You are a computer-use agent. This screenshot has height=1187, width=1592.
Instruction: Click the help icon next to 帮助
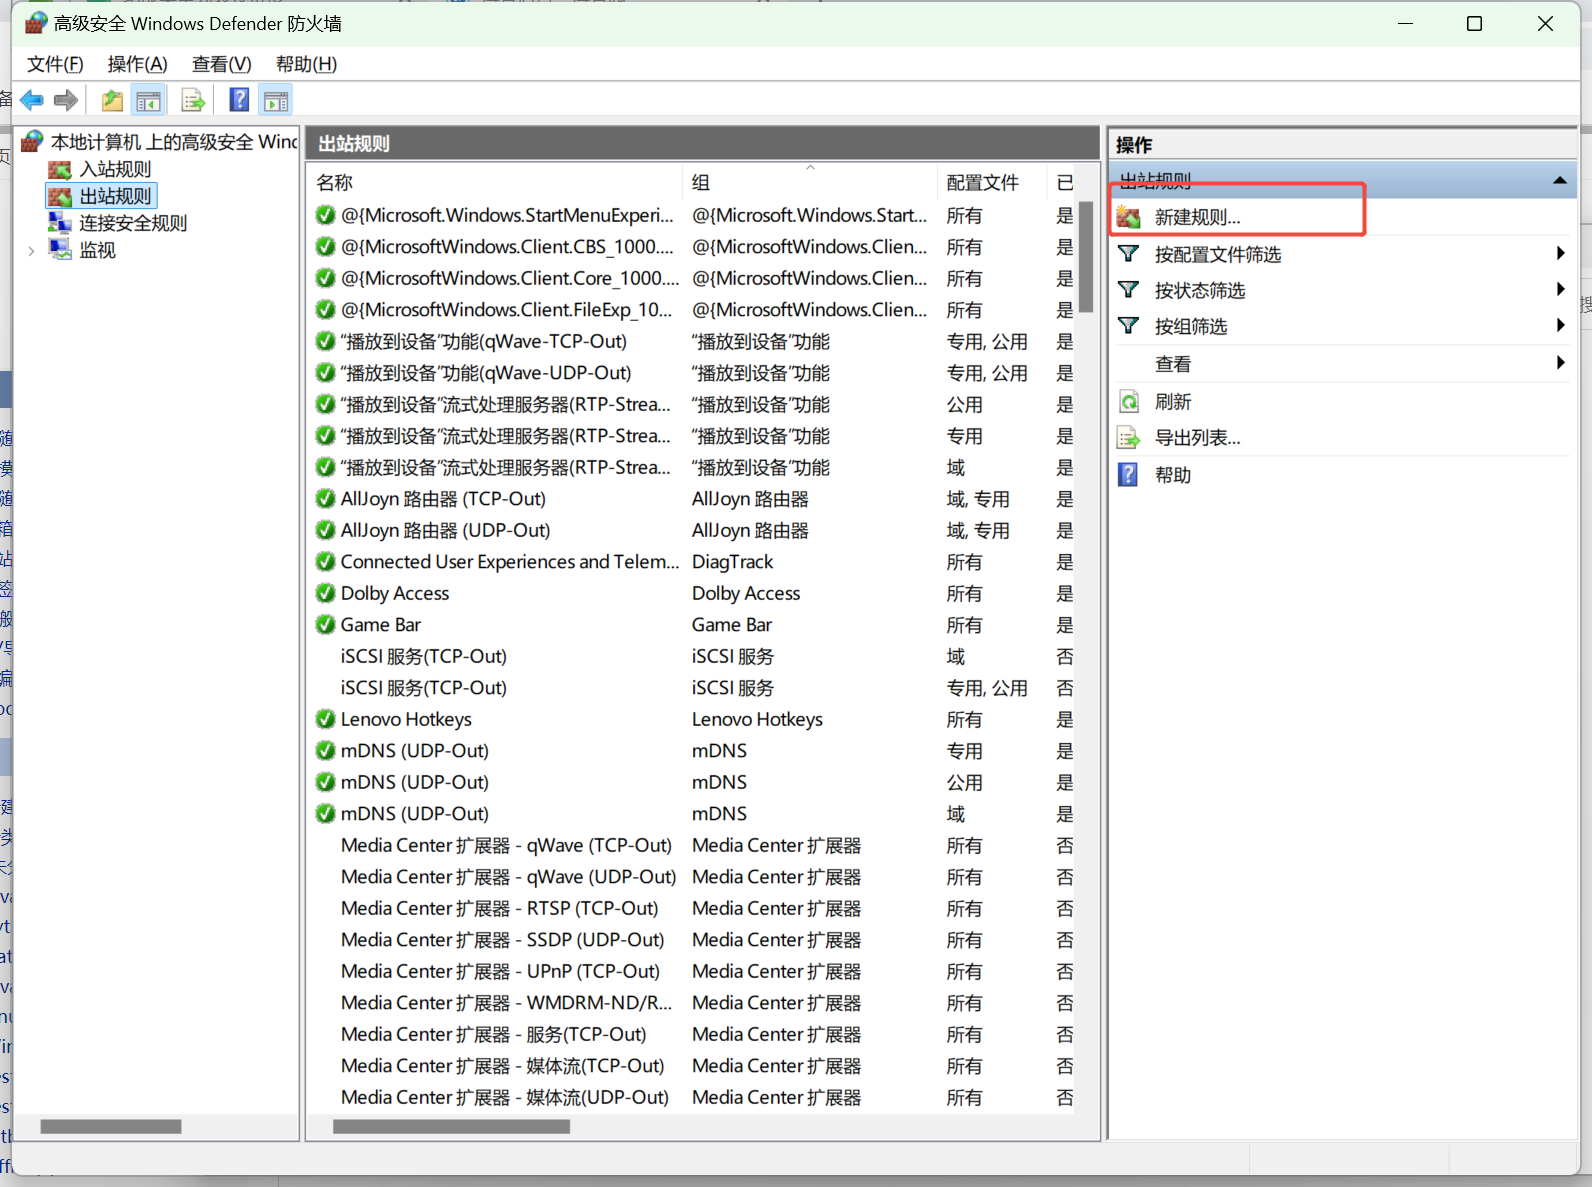coord(1128,474)
